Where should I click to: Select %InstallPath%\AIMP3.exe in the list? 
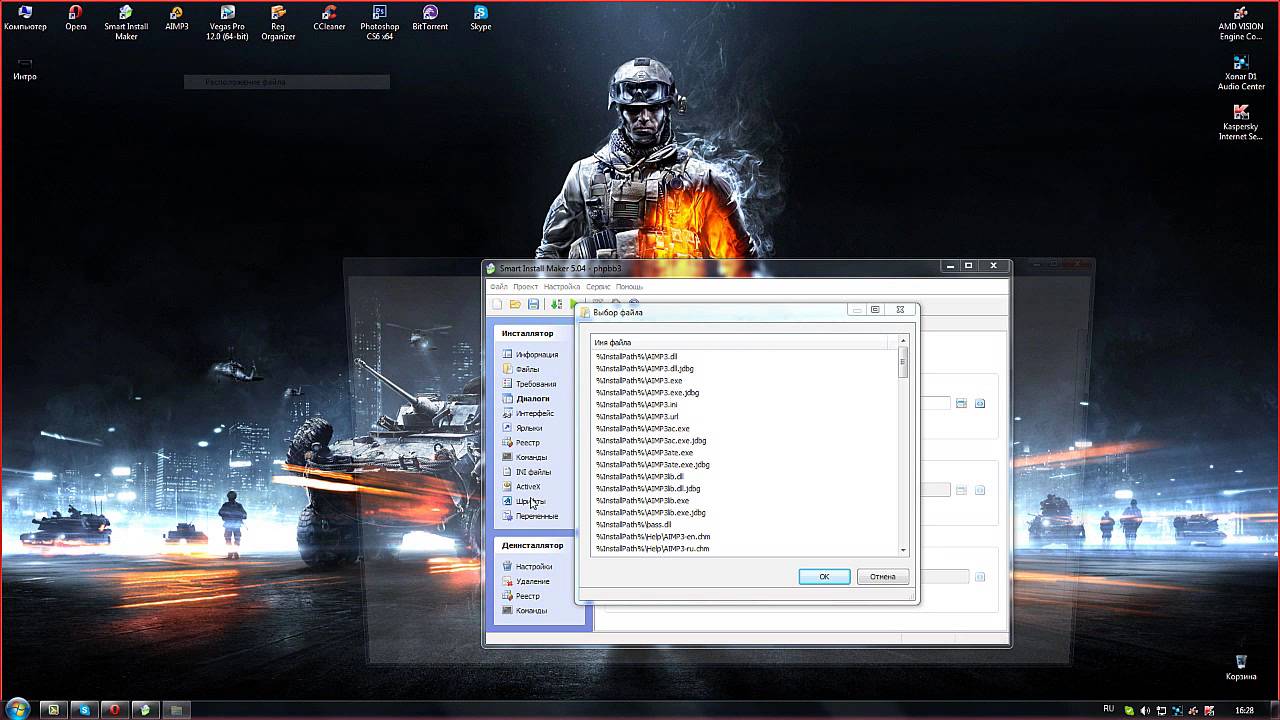pyautogui.click(x=639, y=381)
